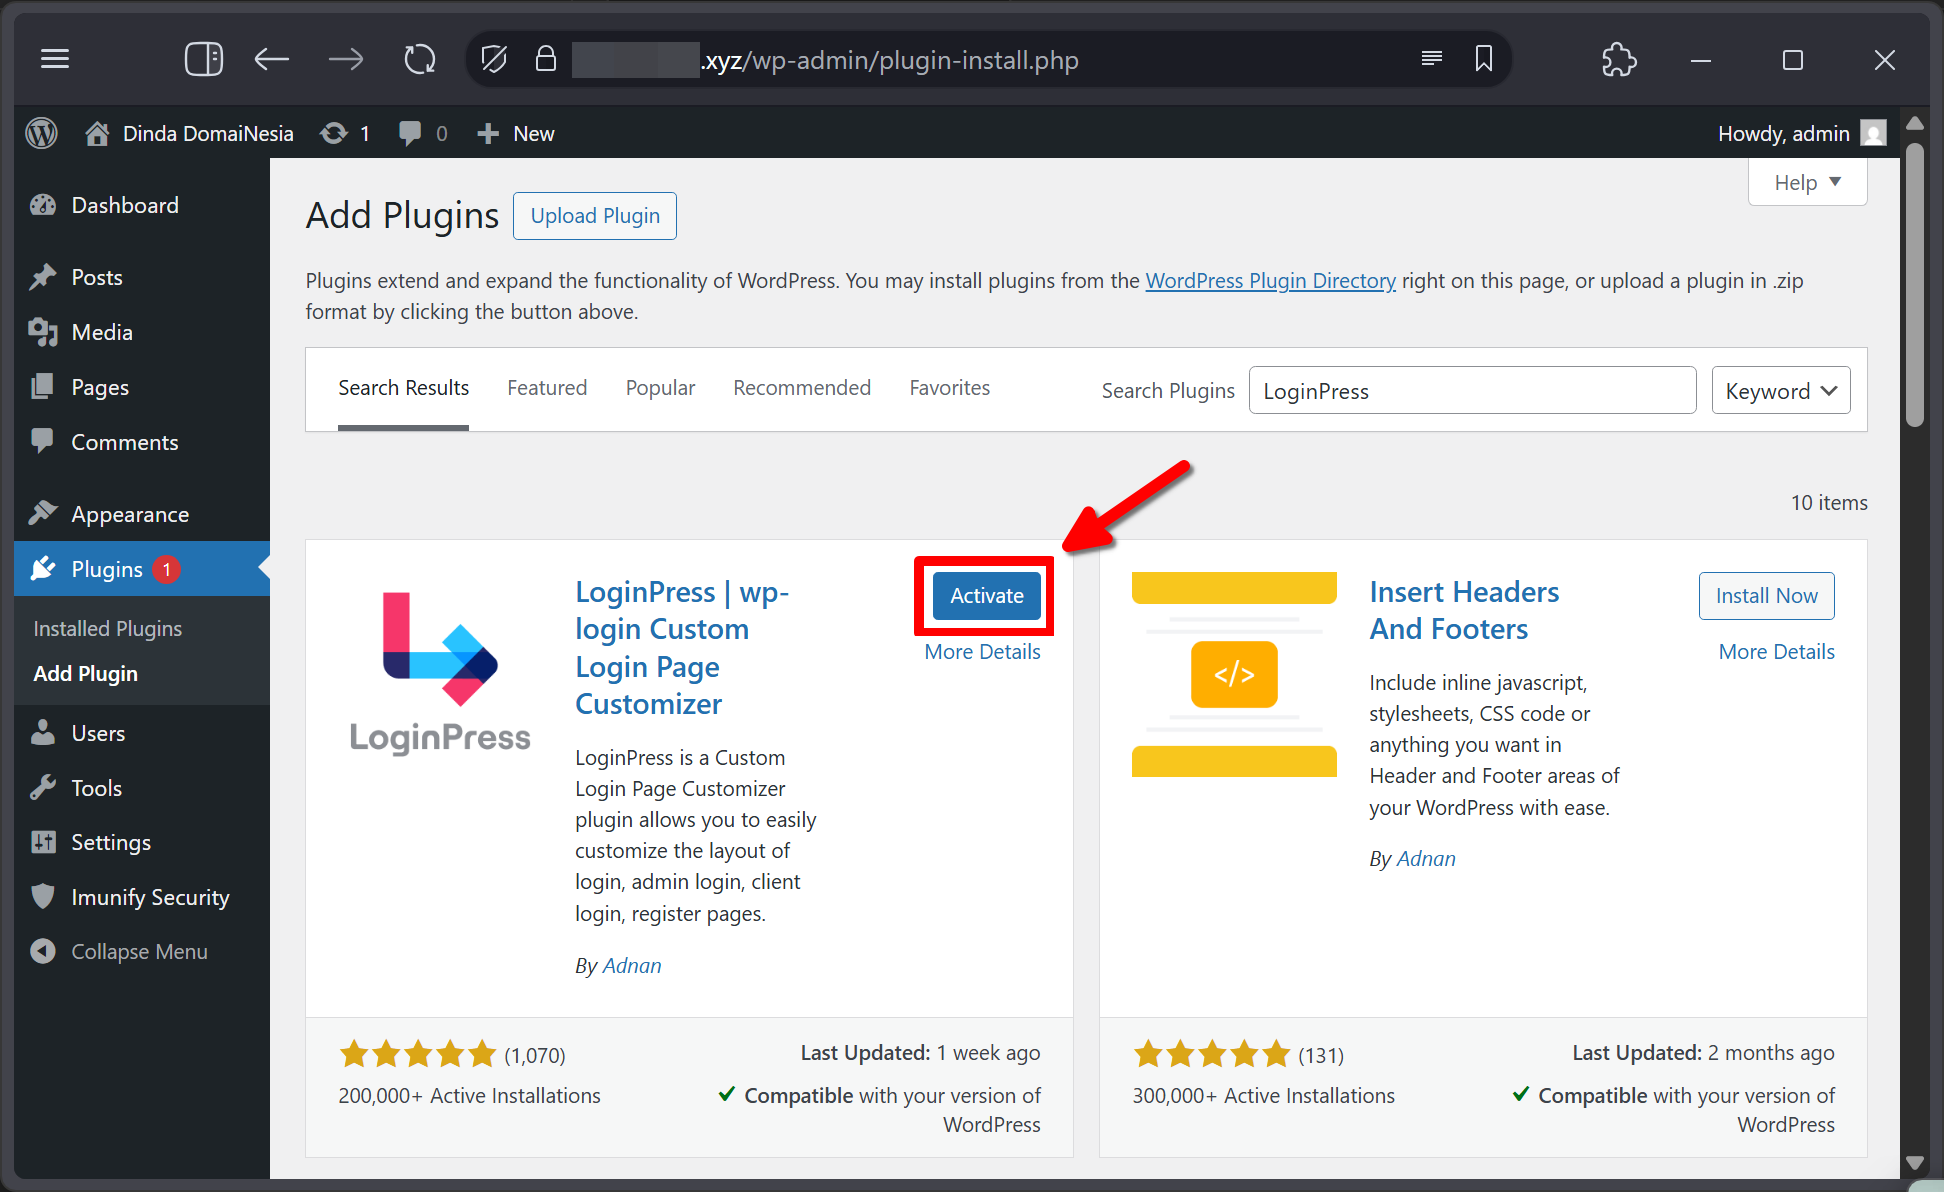Visit site via Dinda DomaiNesia home icon
The image size is (1944, 1192).
point(97,133)
